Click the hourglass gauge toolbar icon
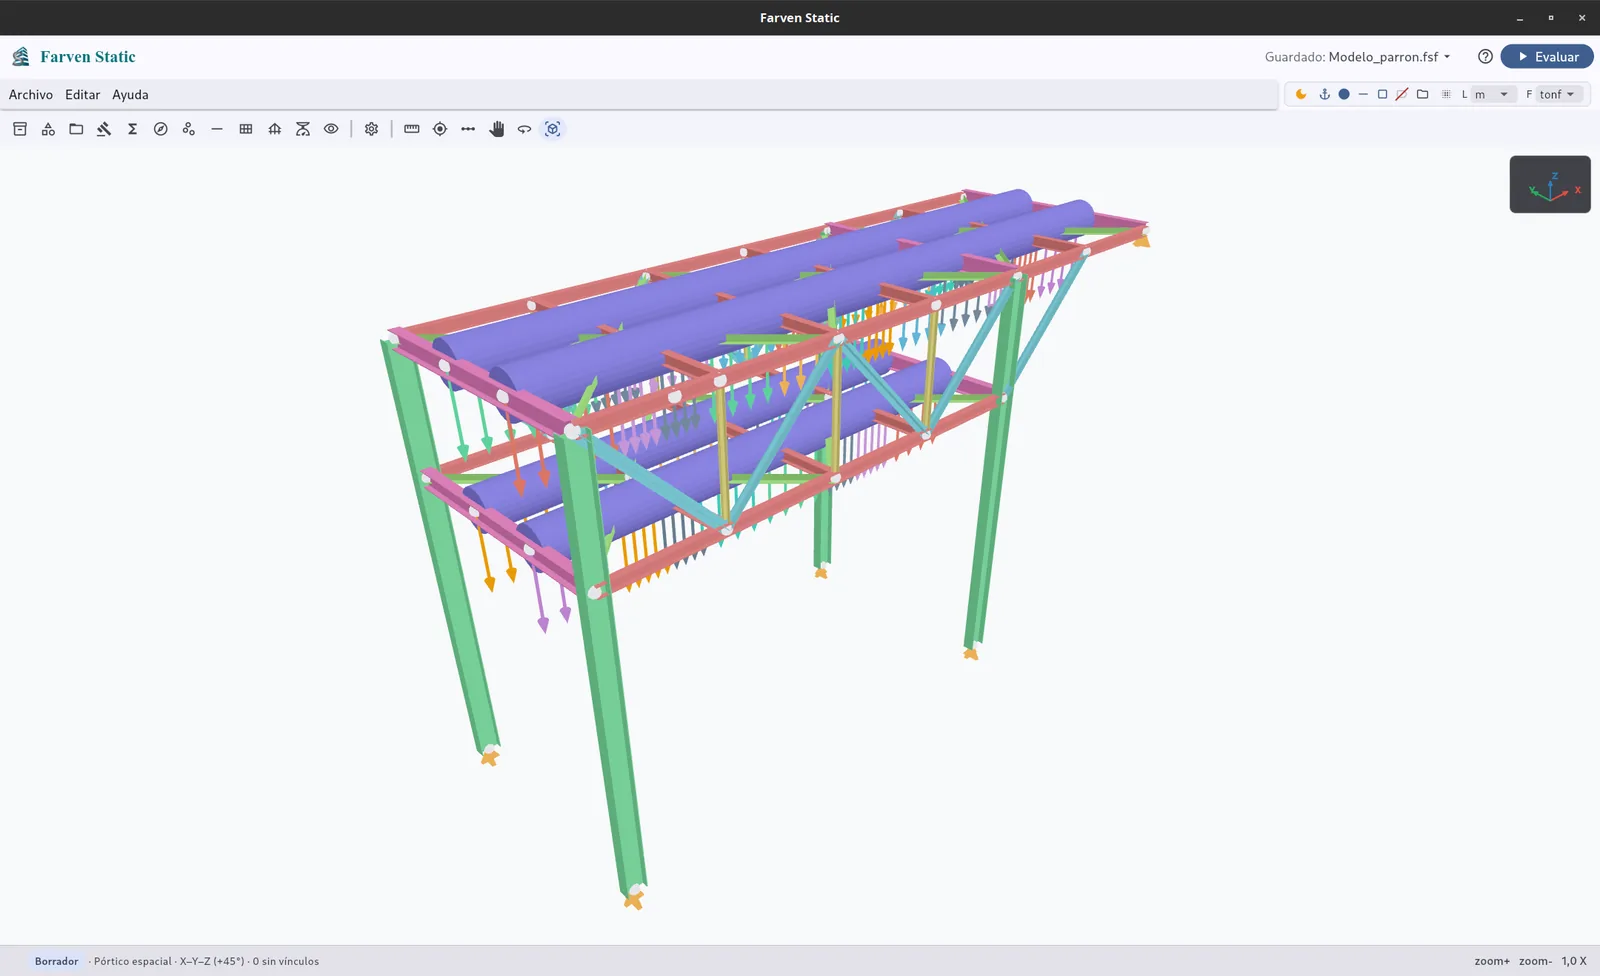This screenshot has height=976, width=1600. click(303, 129)
